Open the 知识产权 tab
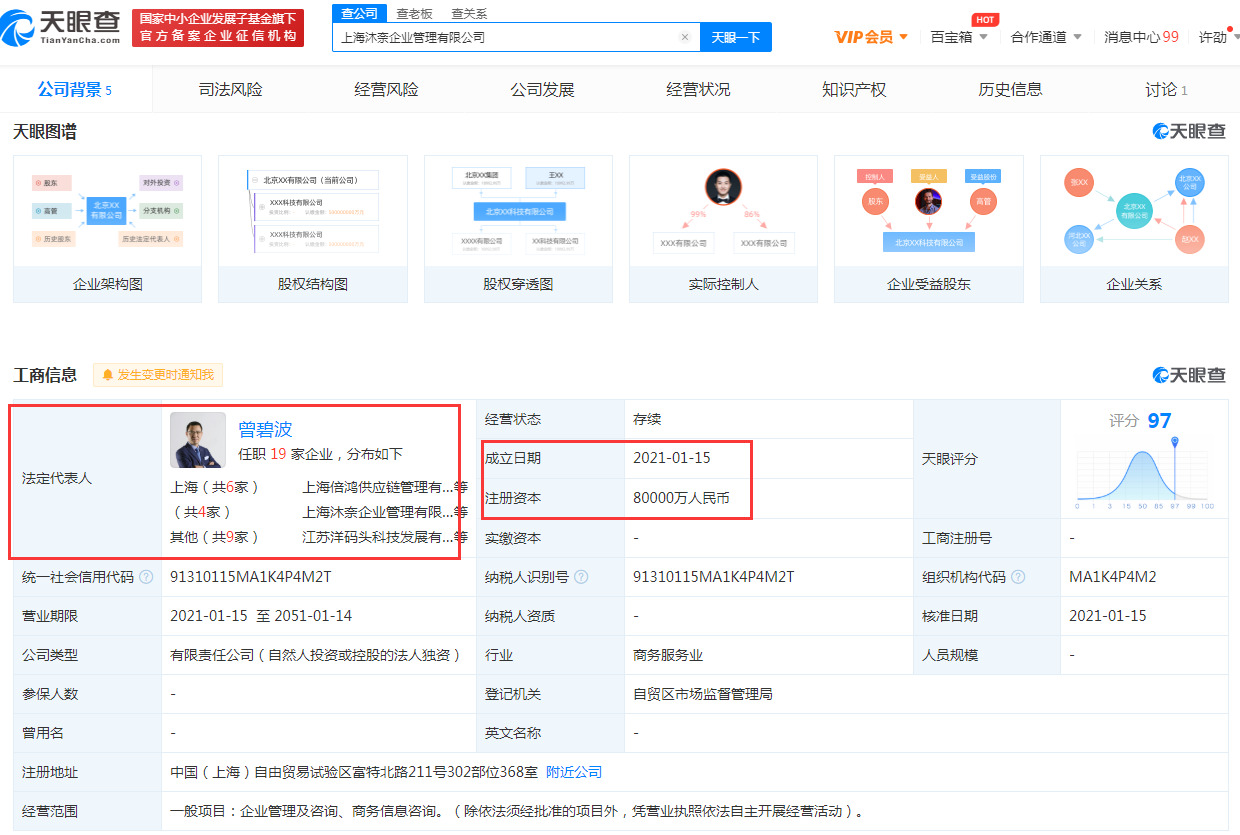This screenshot has height=835, width=1240. click(x=855, y=90)
